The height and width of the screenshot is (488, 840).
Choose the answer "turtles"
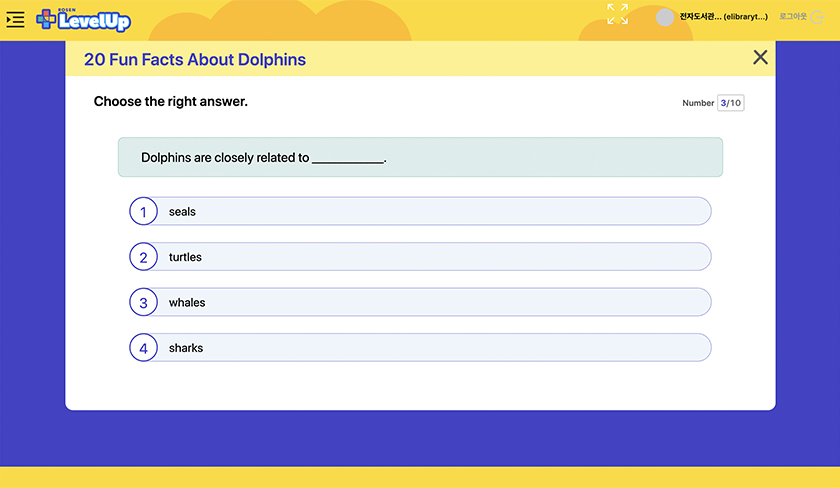point(185,257)
